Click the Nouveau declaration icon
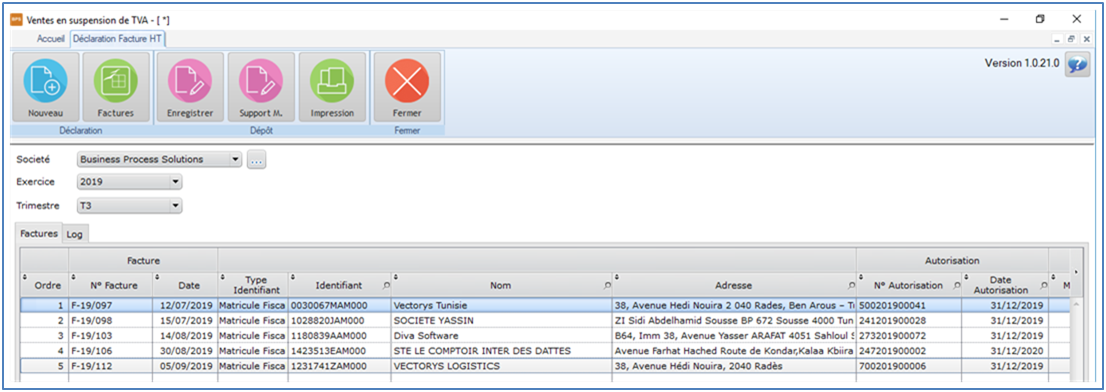The image size is (1106, 392). click(x=46, y=88)
